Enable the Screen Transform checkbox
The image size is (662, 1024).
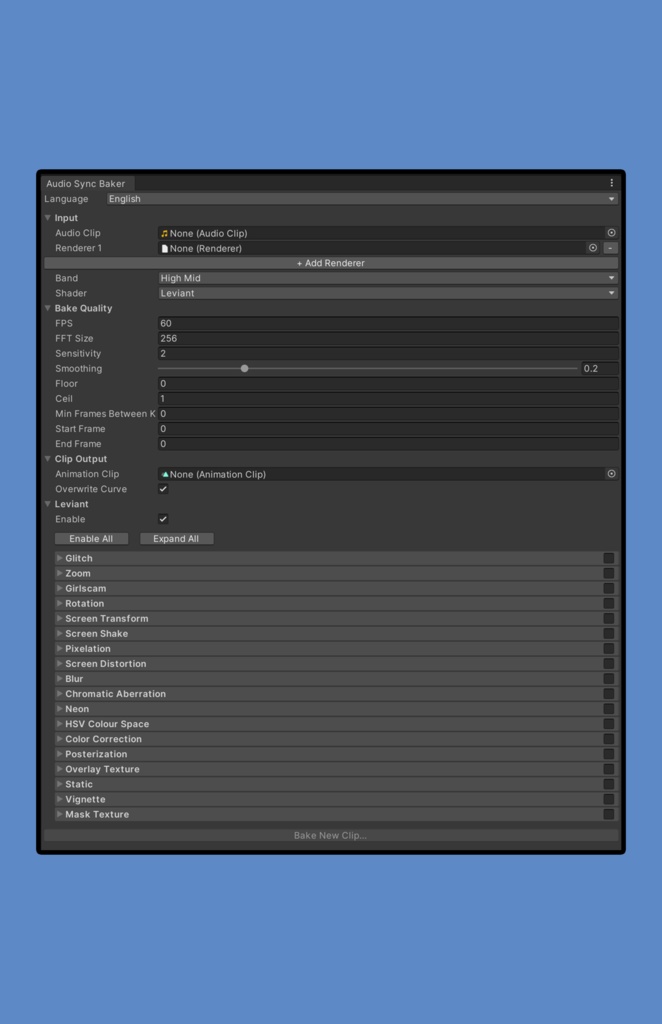pyautogui.click(x=608, y=618)
